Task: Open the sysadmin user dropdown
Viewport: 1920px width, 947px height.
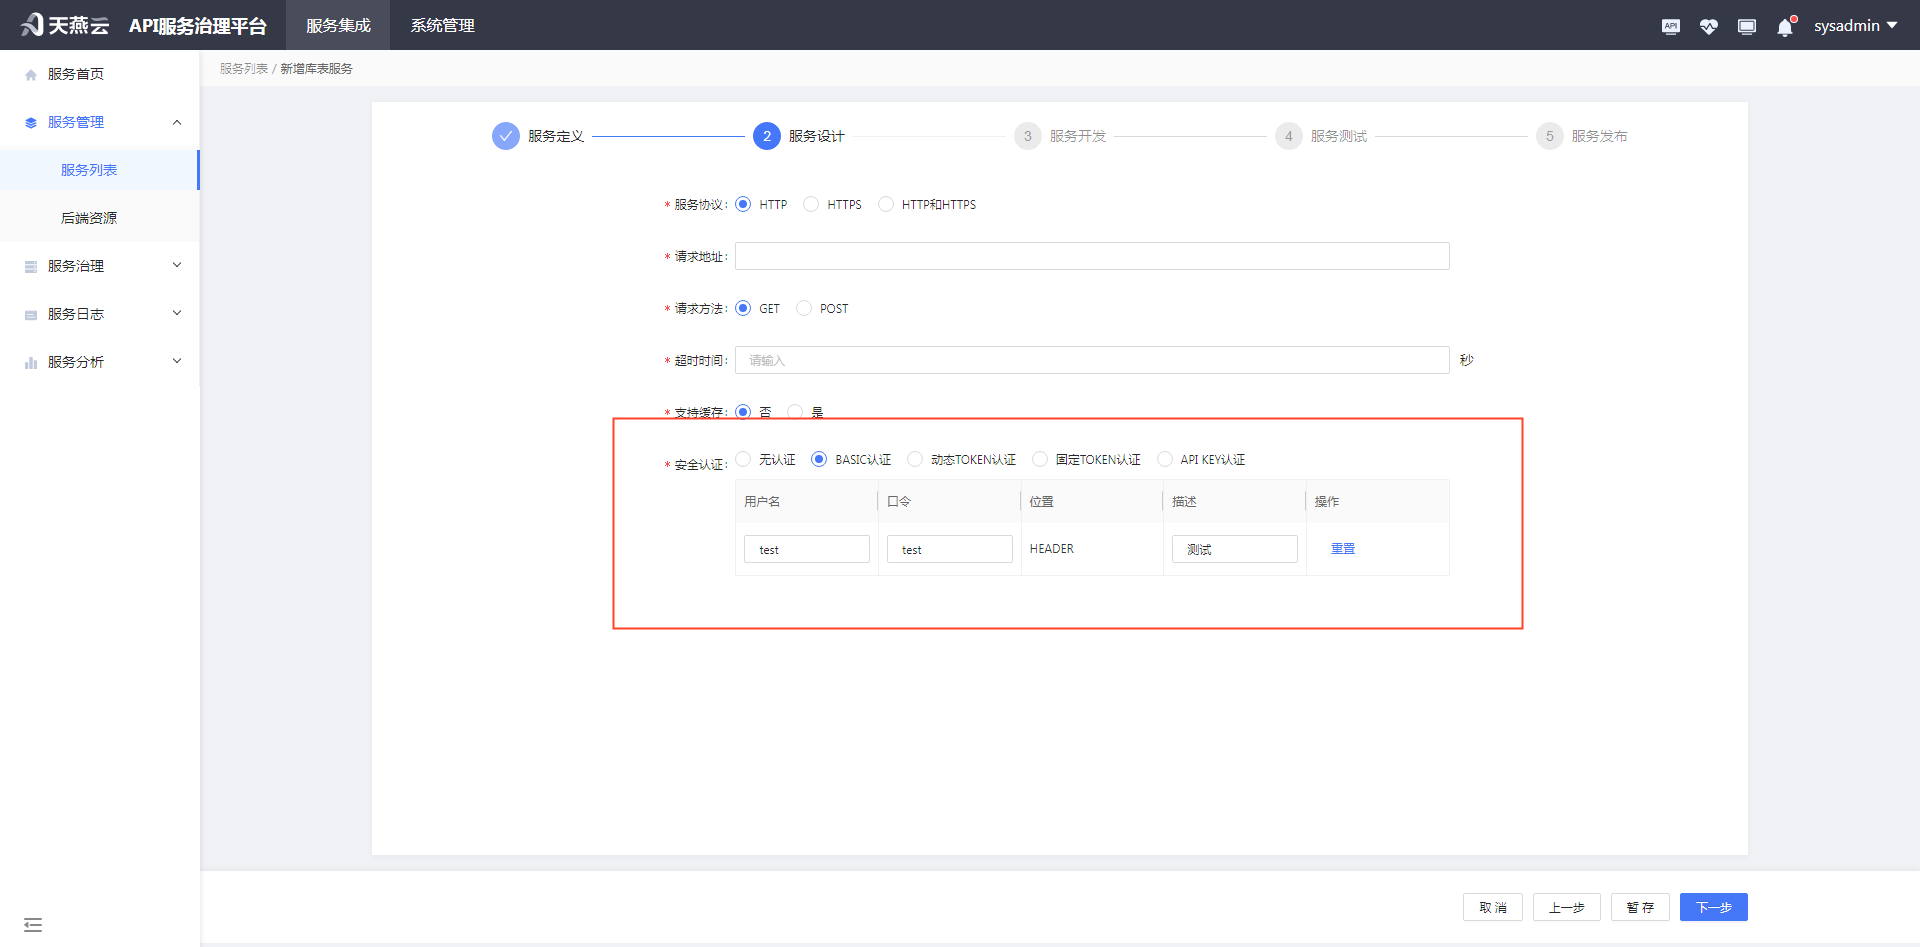Action: (x=1855, y=26)
